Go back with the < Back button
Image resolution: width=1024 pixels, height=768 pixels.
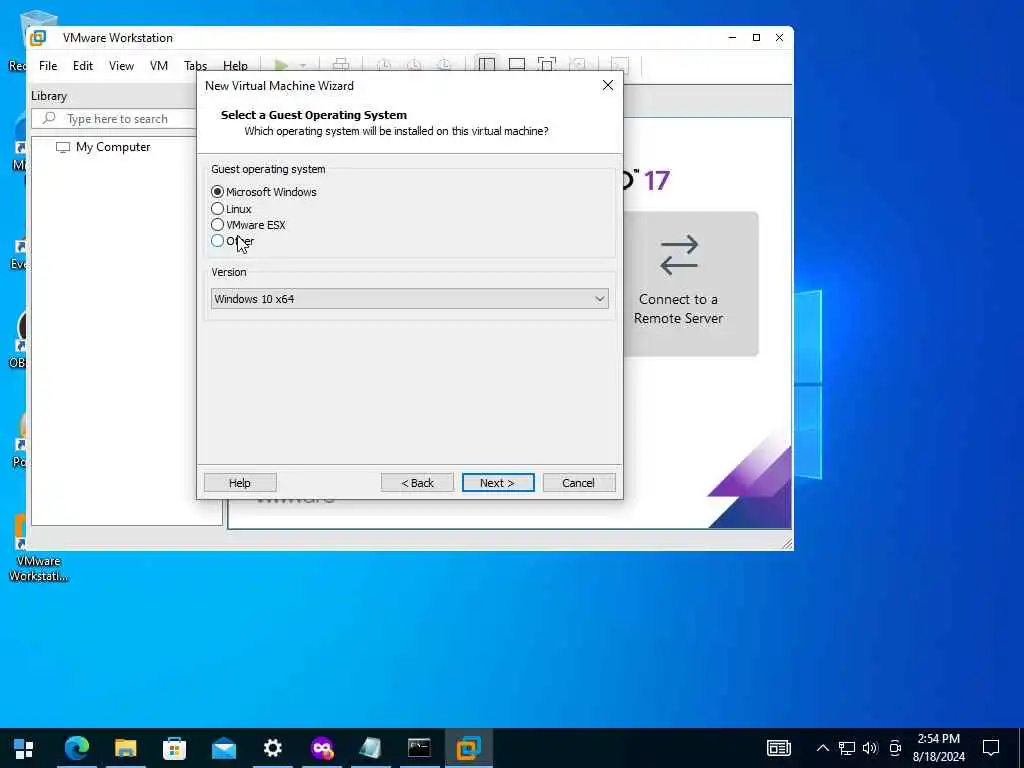pos(417,483)
